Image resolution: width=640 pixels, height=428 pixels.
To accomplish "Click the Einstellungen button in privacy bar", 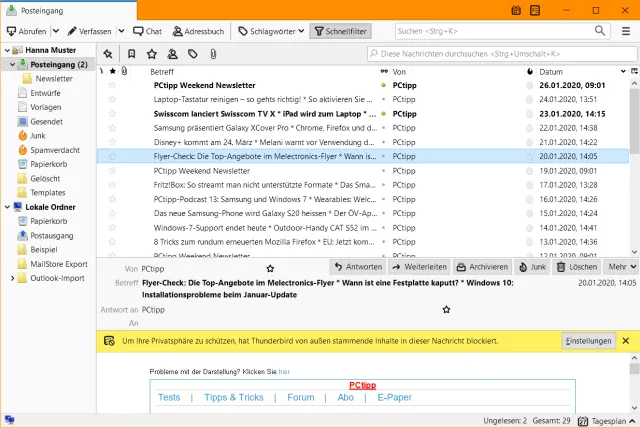I will pos(588,341).
